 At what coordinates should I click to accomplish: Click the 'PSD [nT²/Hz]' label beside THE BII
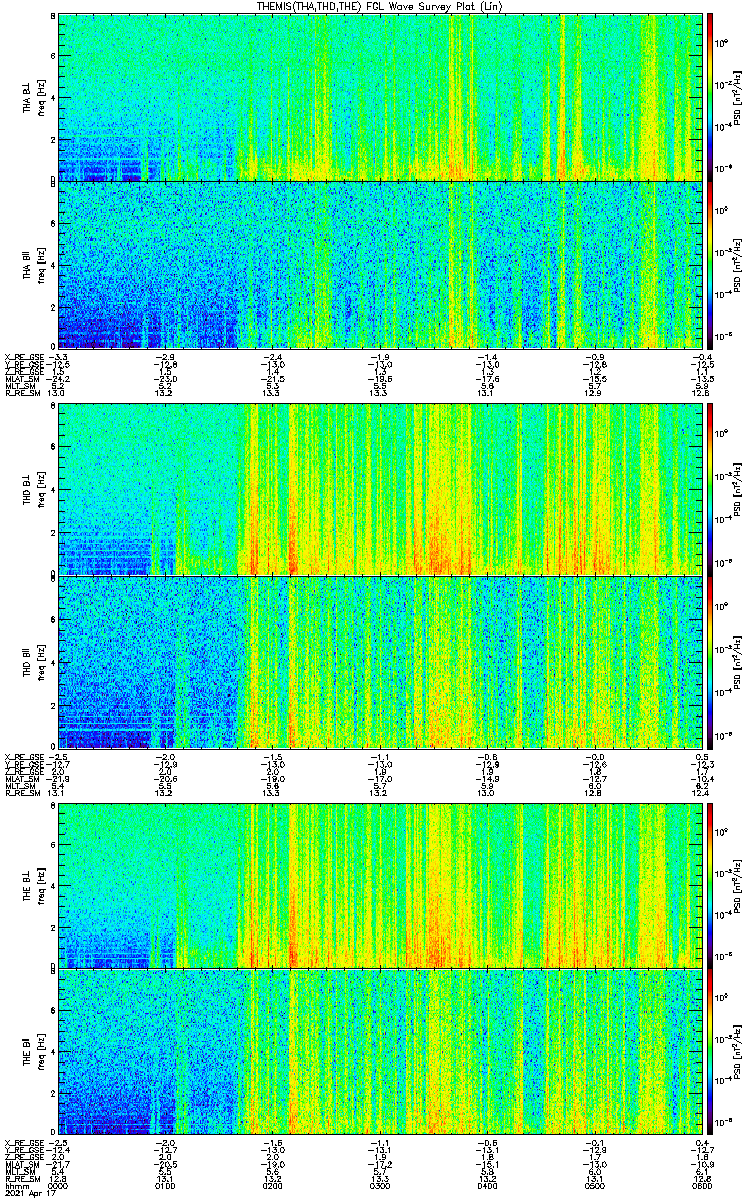coord(736,1052)
